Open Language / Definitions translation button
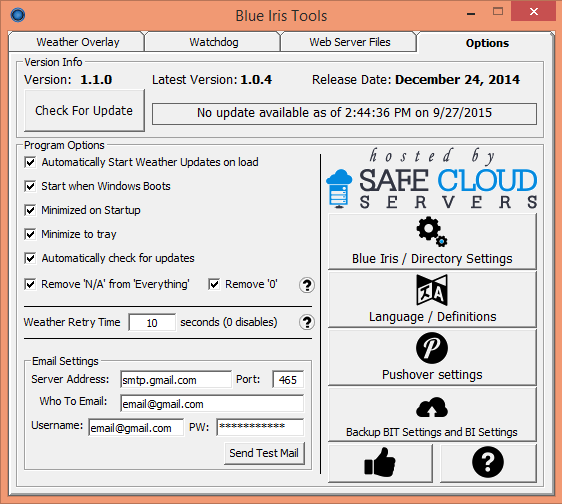Image resolution: width=562 pixels, height=504 pixels. point(432,299)
